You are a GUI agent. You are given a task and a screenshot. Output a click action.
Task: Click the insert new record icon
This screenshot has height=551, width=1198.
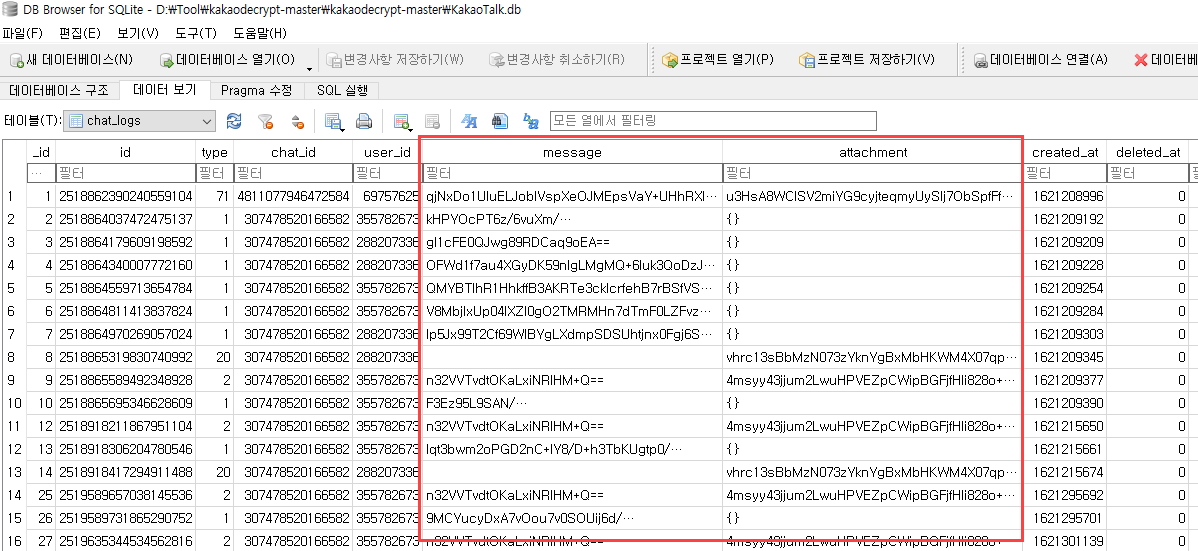point(402,121)
